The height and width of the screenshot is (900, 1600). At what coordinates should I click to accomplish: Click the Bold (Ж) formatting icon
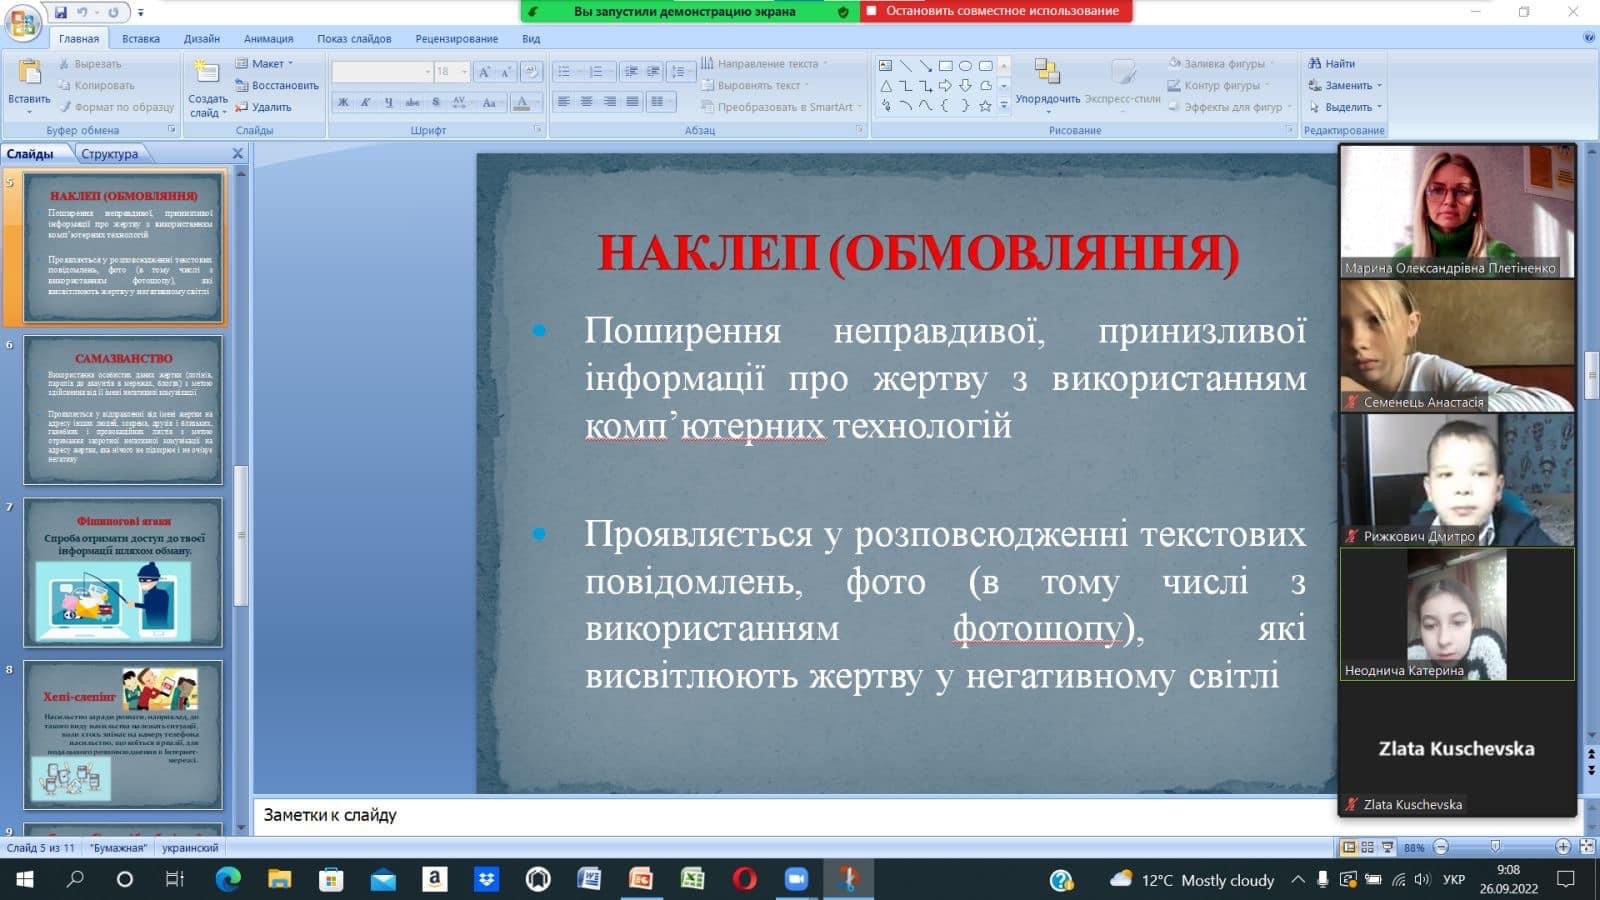343,102
